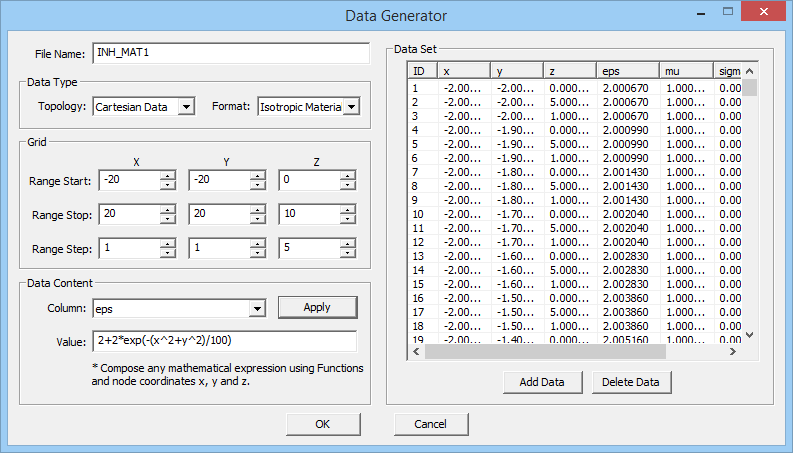Decrease the X Range Step value
Screen dimensions: 793x453
click(x=166, y=254)
